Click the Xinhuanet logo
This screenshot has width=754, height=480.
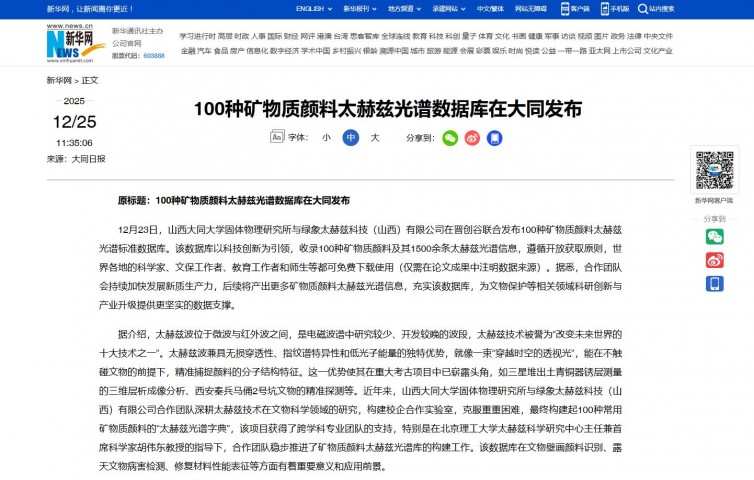75,43
